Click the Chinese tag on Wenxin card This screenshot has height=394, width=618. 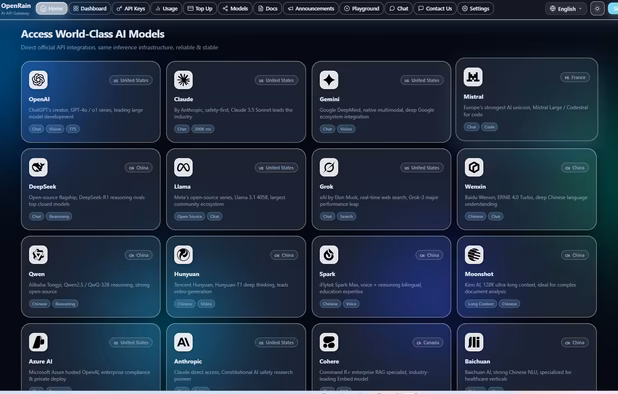(476, 216)
